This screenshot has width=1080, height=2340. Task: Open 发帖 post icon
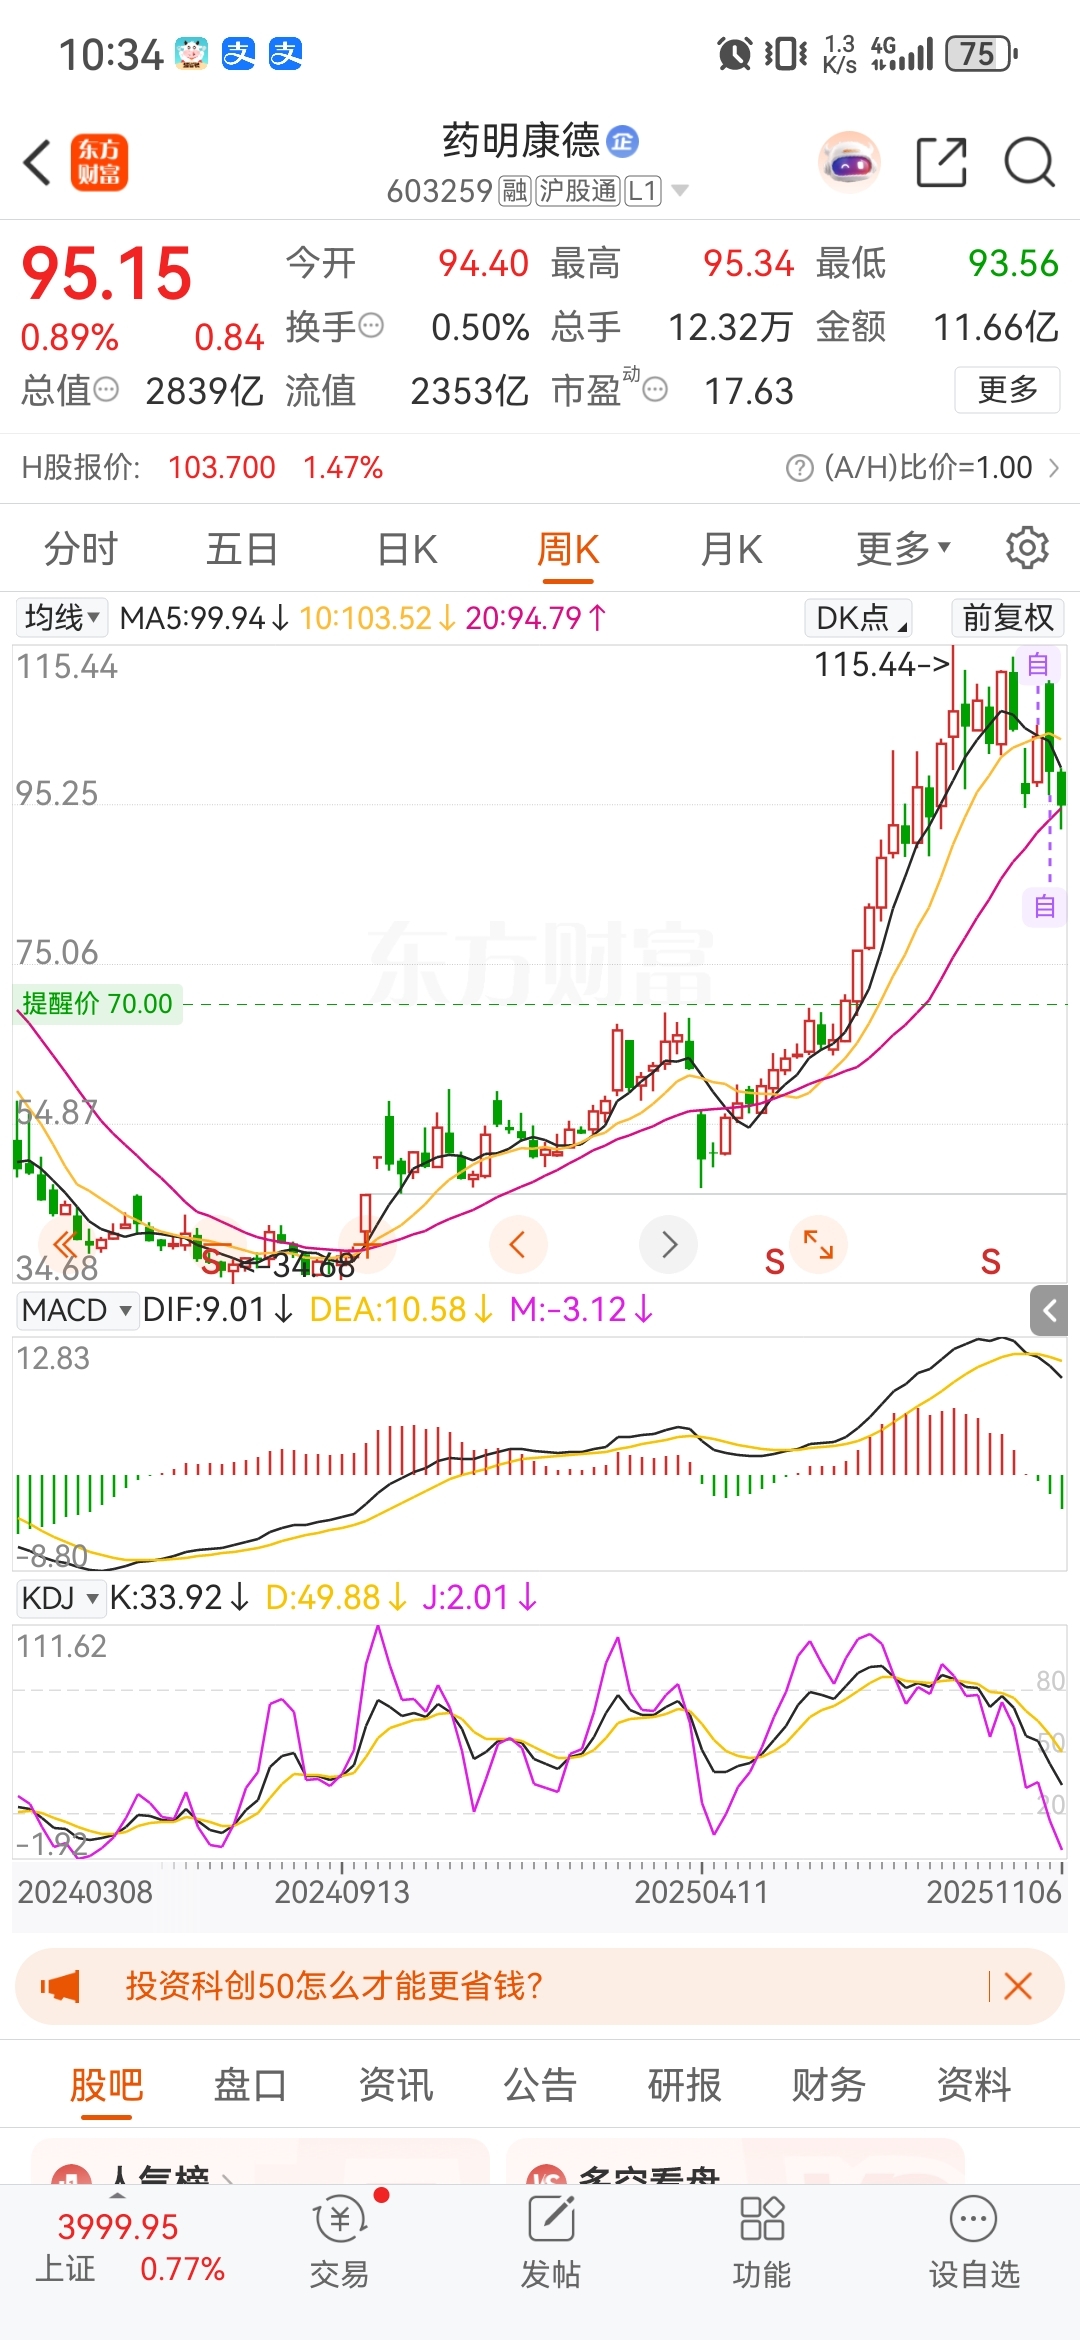(550, 2240)
